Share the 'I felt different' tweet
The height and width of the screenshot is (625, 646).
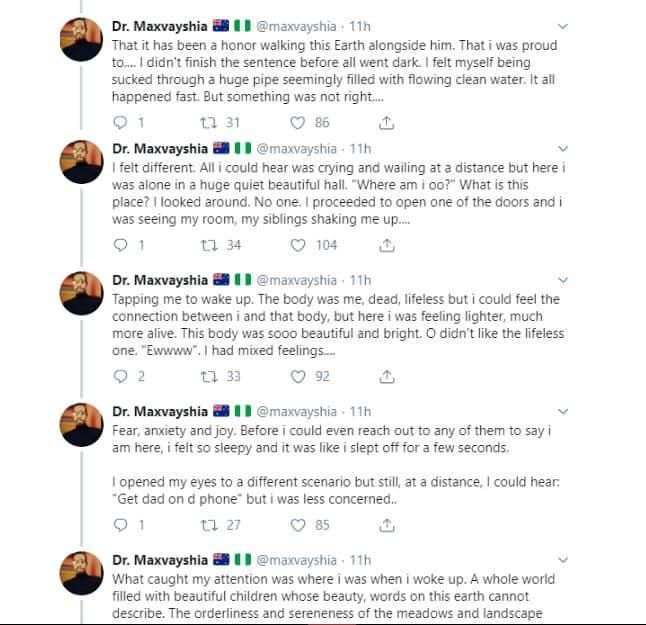(387, 245)
